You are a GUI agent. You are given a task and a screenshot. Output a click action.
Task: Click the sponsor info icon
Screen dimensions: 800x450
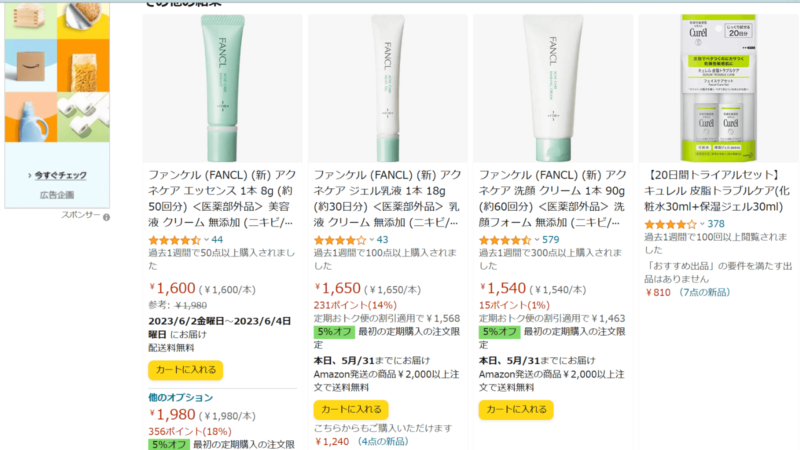tap(106, 217)
